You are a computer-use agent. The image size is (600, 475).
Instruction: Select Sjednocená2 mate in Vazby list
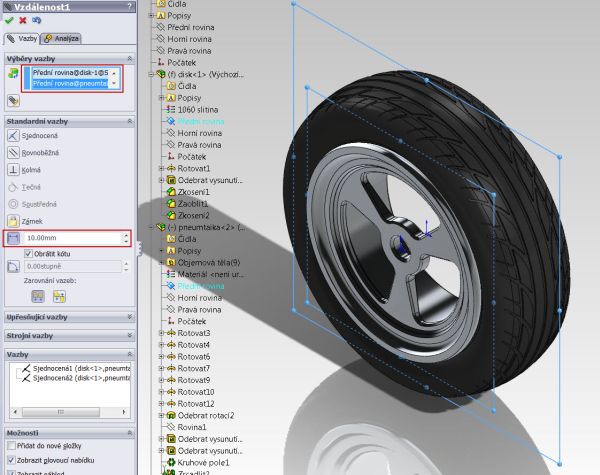[x=74, y=380]
